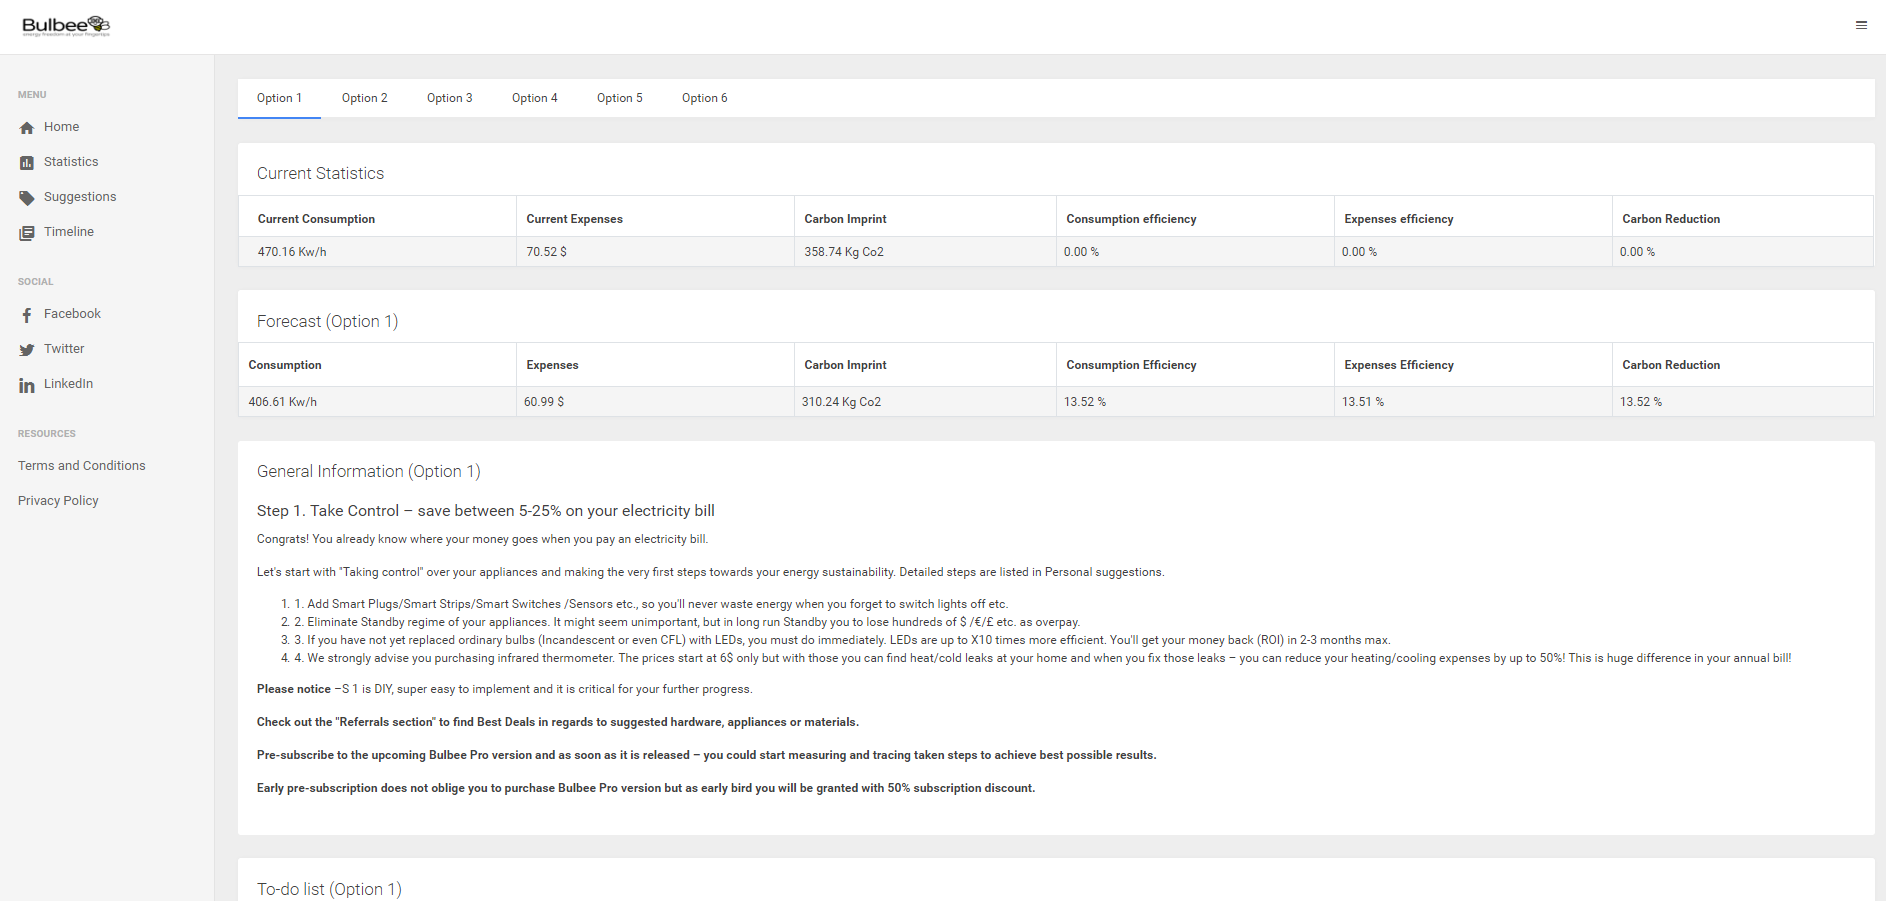Visit the Facebook social link
1886x901 pixels.
pyautogui.click(x=72, y=314)
